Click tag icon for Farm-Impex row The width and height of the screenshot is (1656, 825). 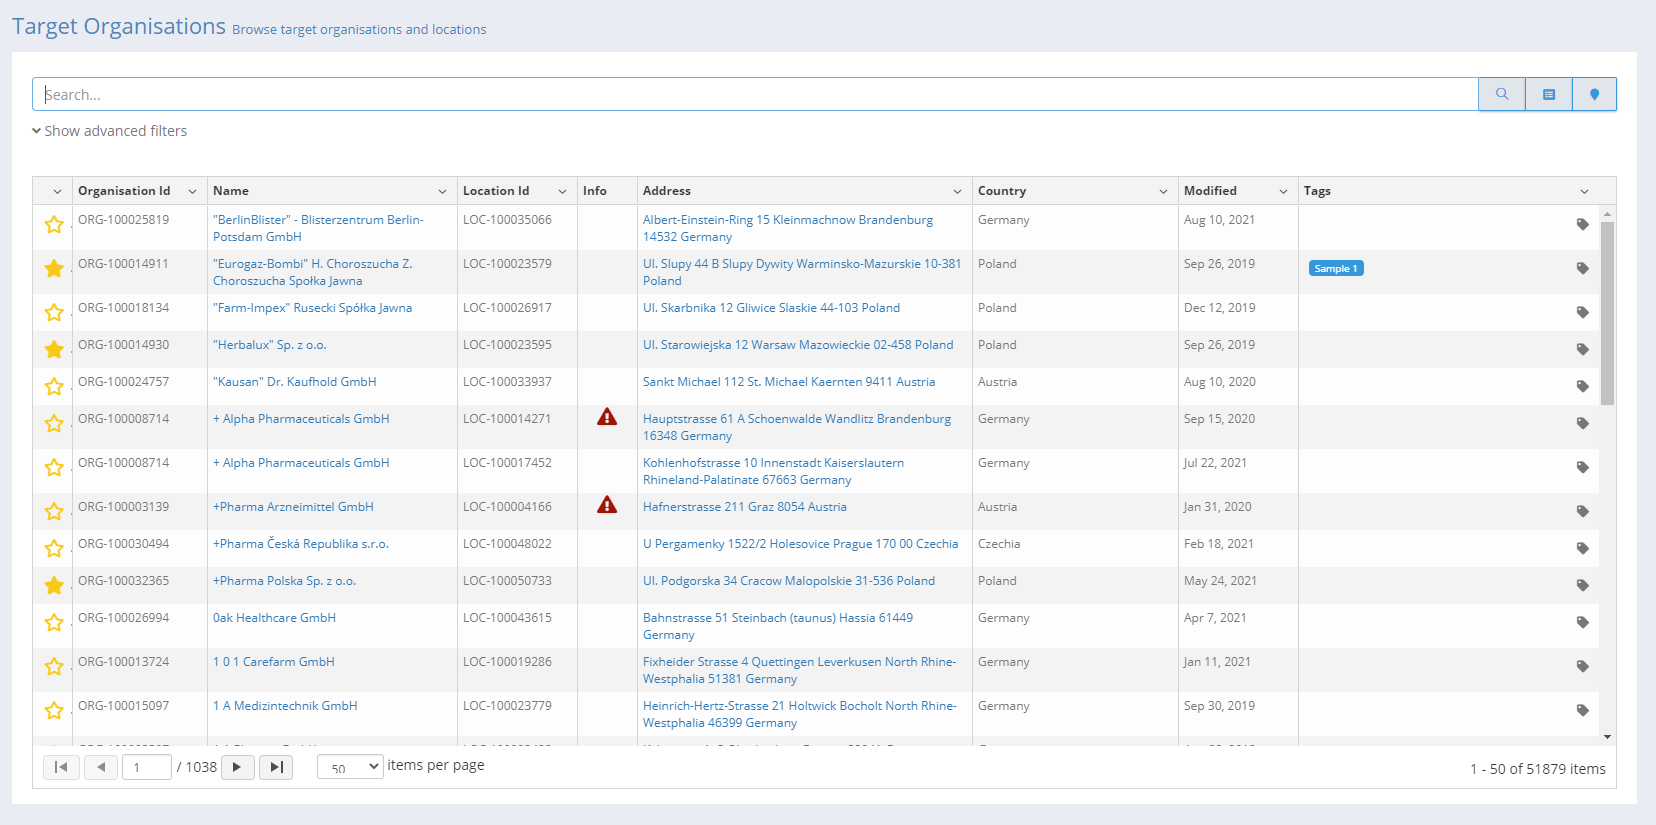(x=1582, y=313)
